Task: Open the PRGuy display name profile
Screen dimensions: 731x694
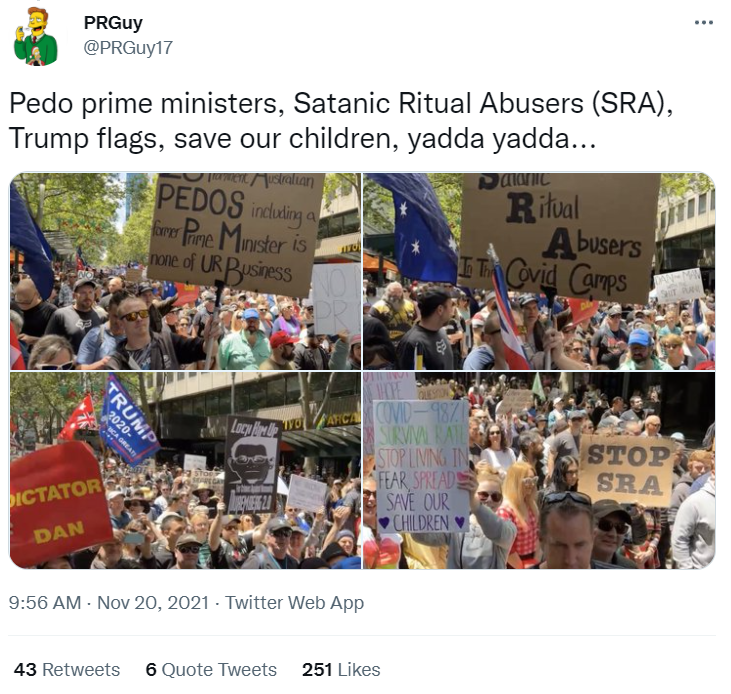Action: point(113,22)
